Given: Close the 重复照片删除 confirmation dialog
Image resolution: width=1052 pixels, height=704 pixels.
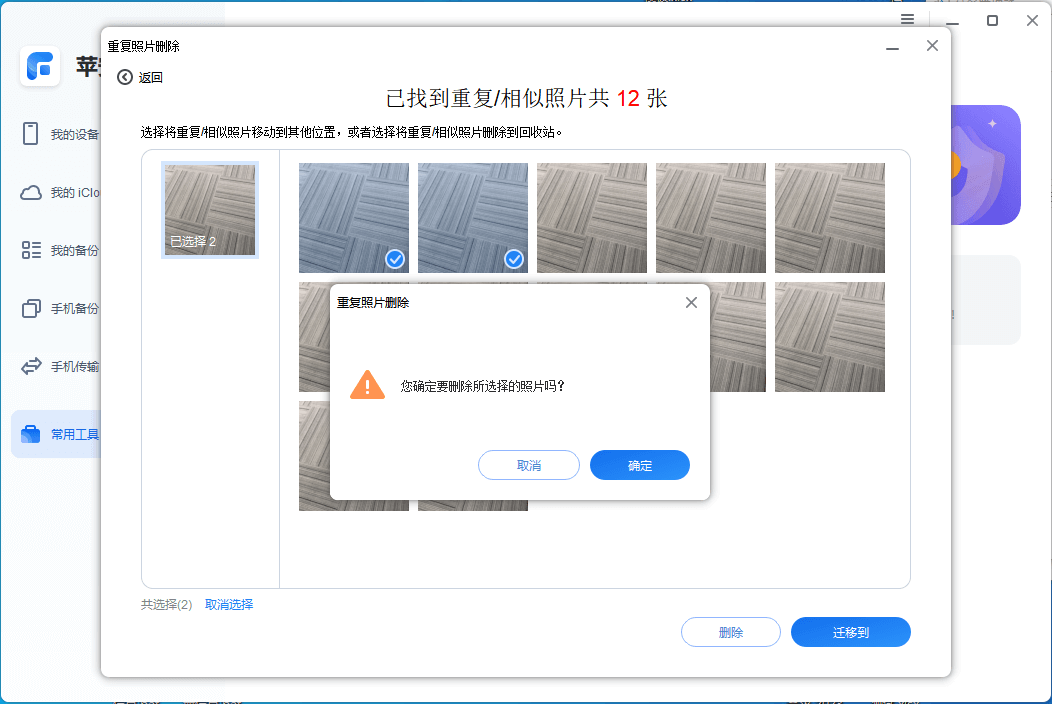Looking at the screenshot, I should (691, 302).
